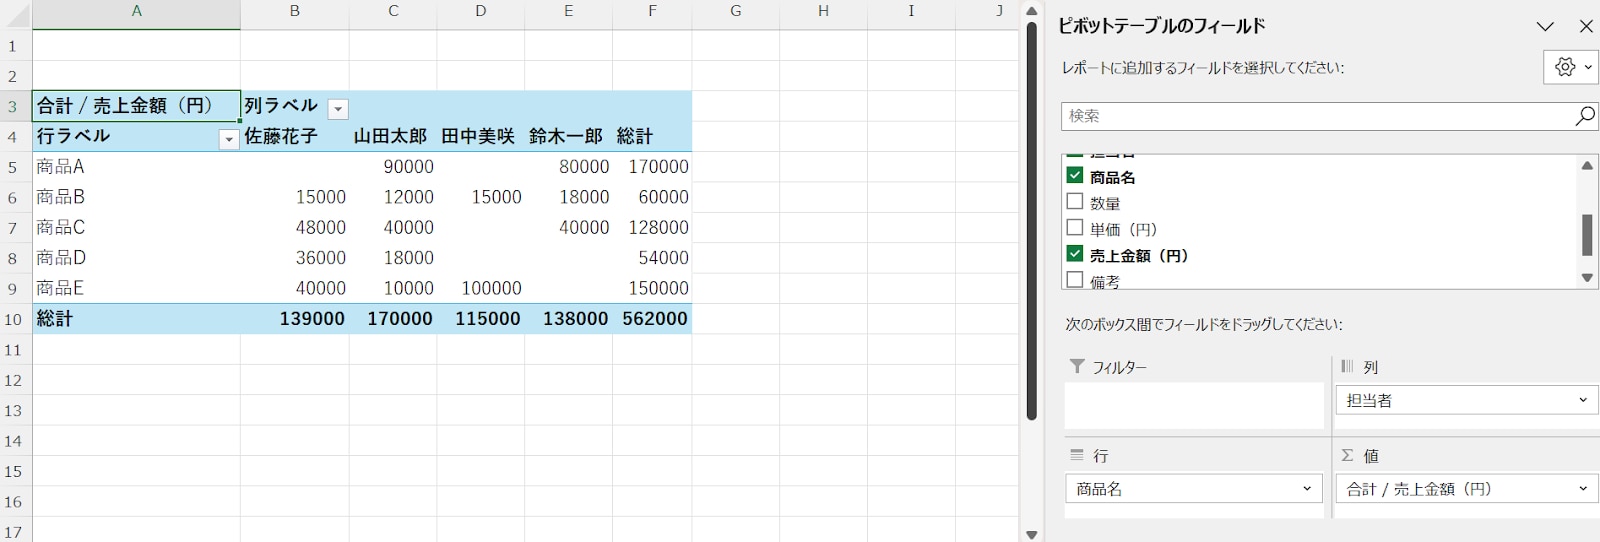Click field list scroll down arrow
The width and height of the screenshot is (1600, 542).
click(x=1587, y=278)
